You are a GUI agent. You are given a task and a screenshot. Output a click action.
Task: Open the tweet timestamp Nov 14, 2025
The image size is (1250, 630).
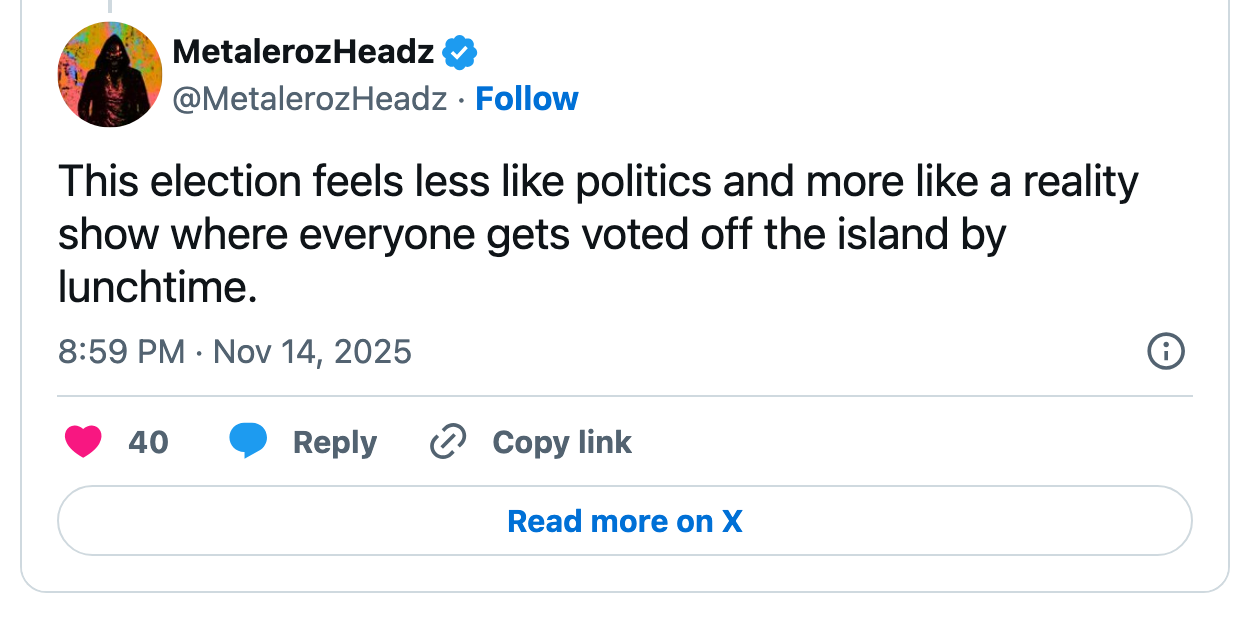click(x=311, y=352)
